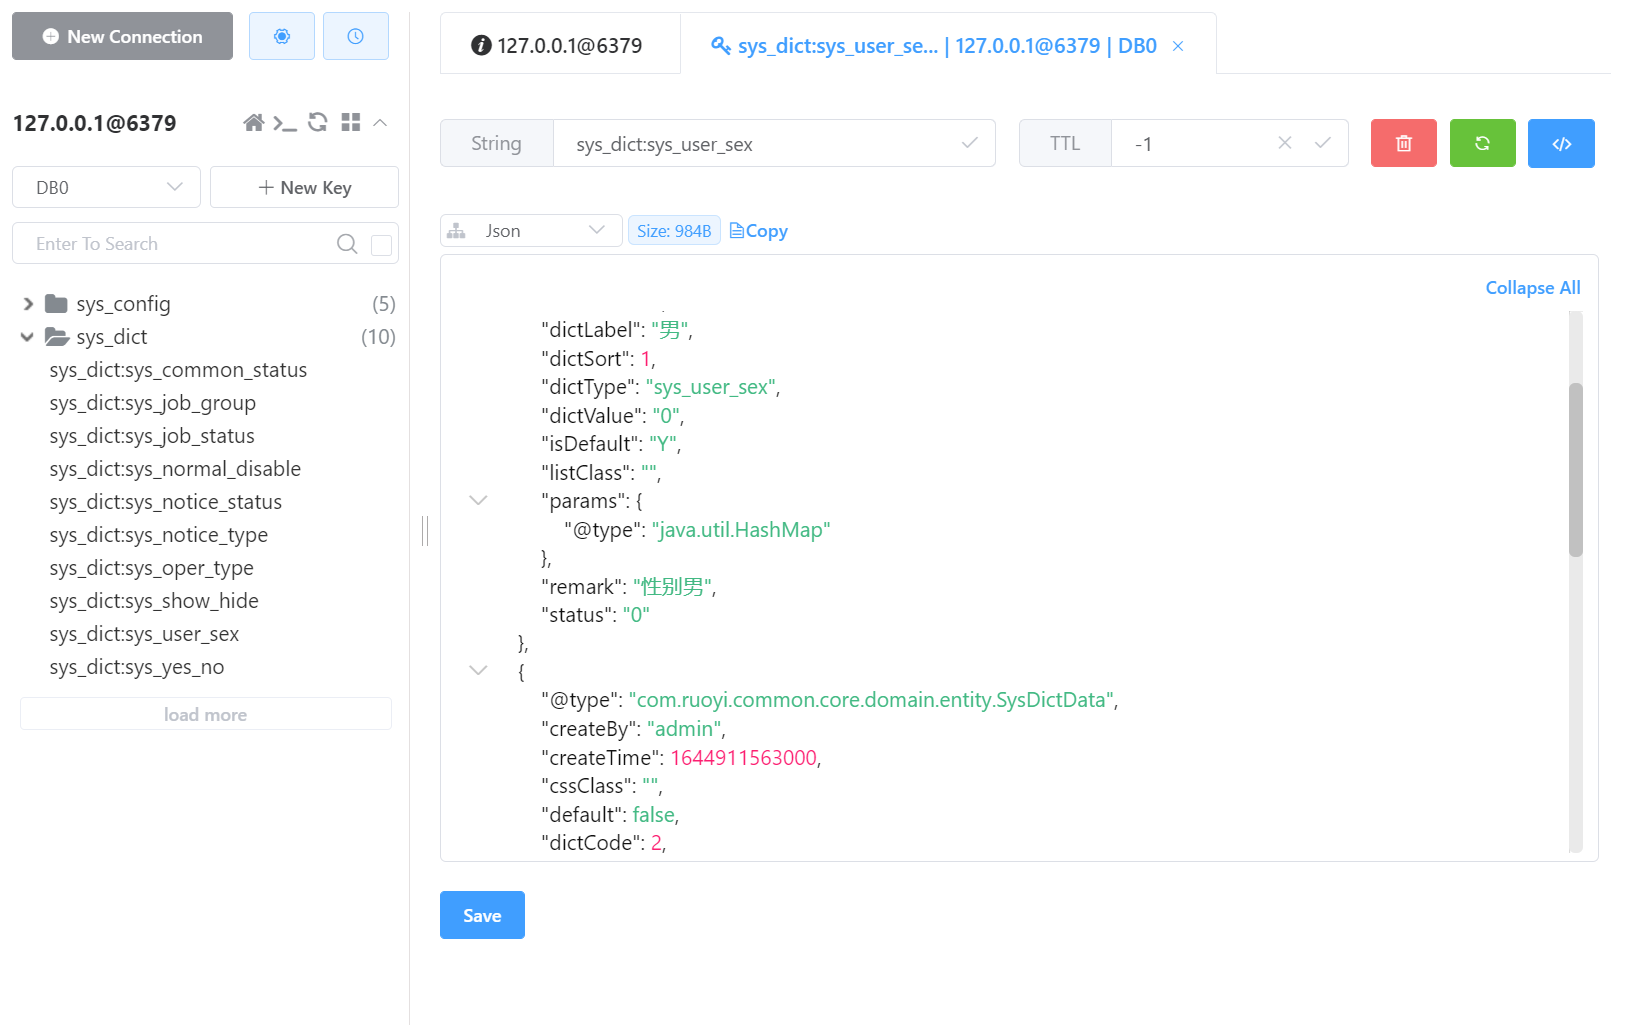Confirm TTL change check icon
The width and height of the screenshot is (1628, 1036).
click(1323, 143)
